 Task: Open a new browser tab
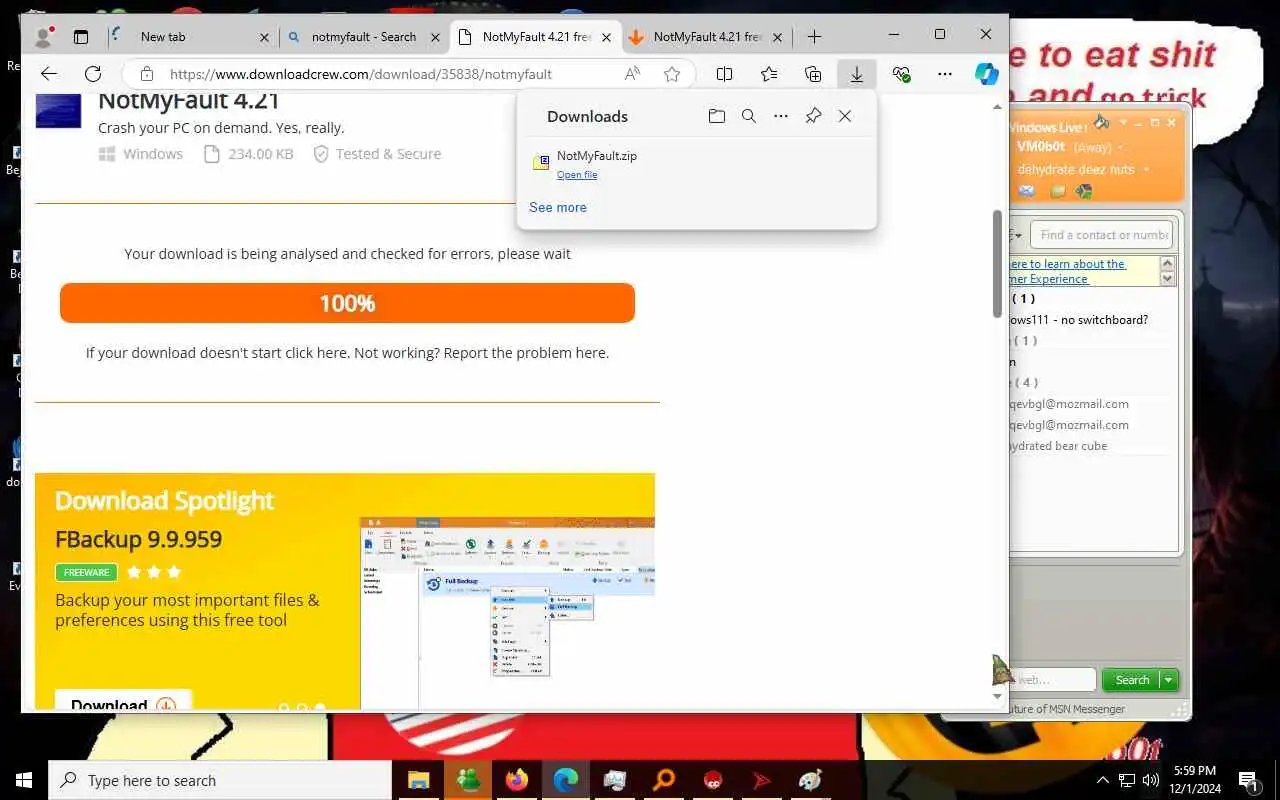point(814,37)
